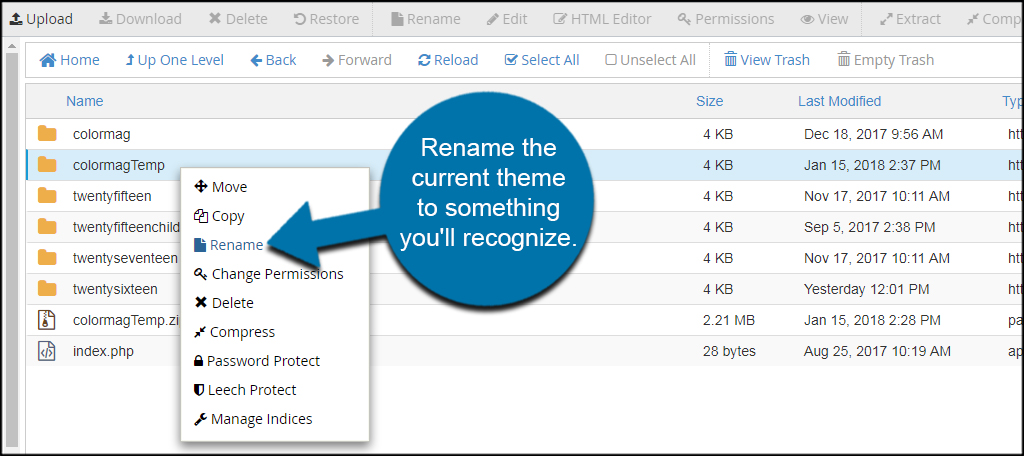The image size is (1024, 456).
Task: Click Up One Level
Action: [x=174, y=60]
